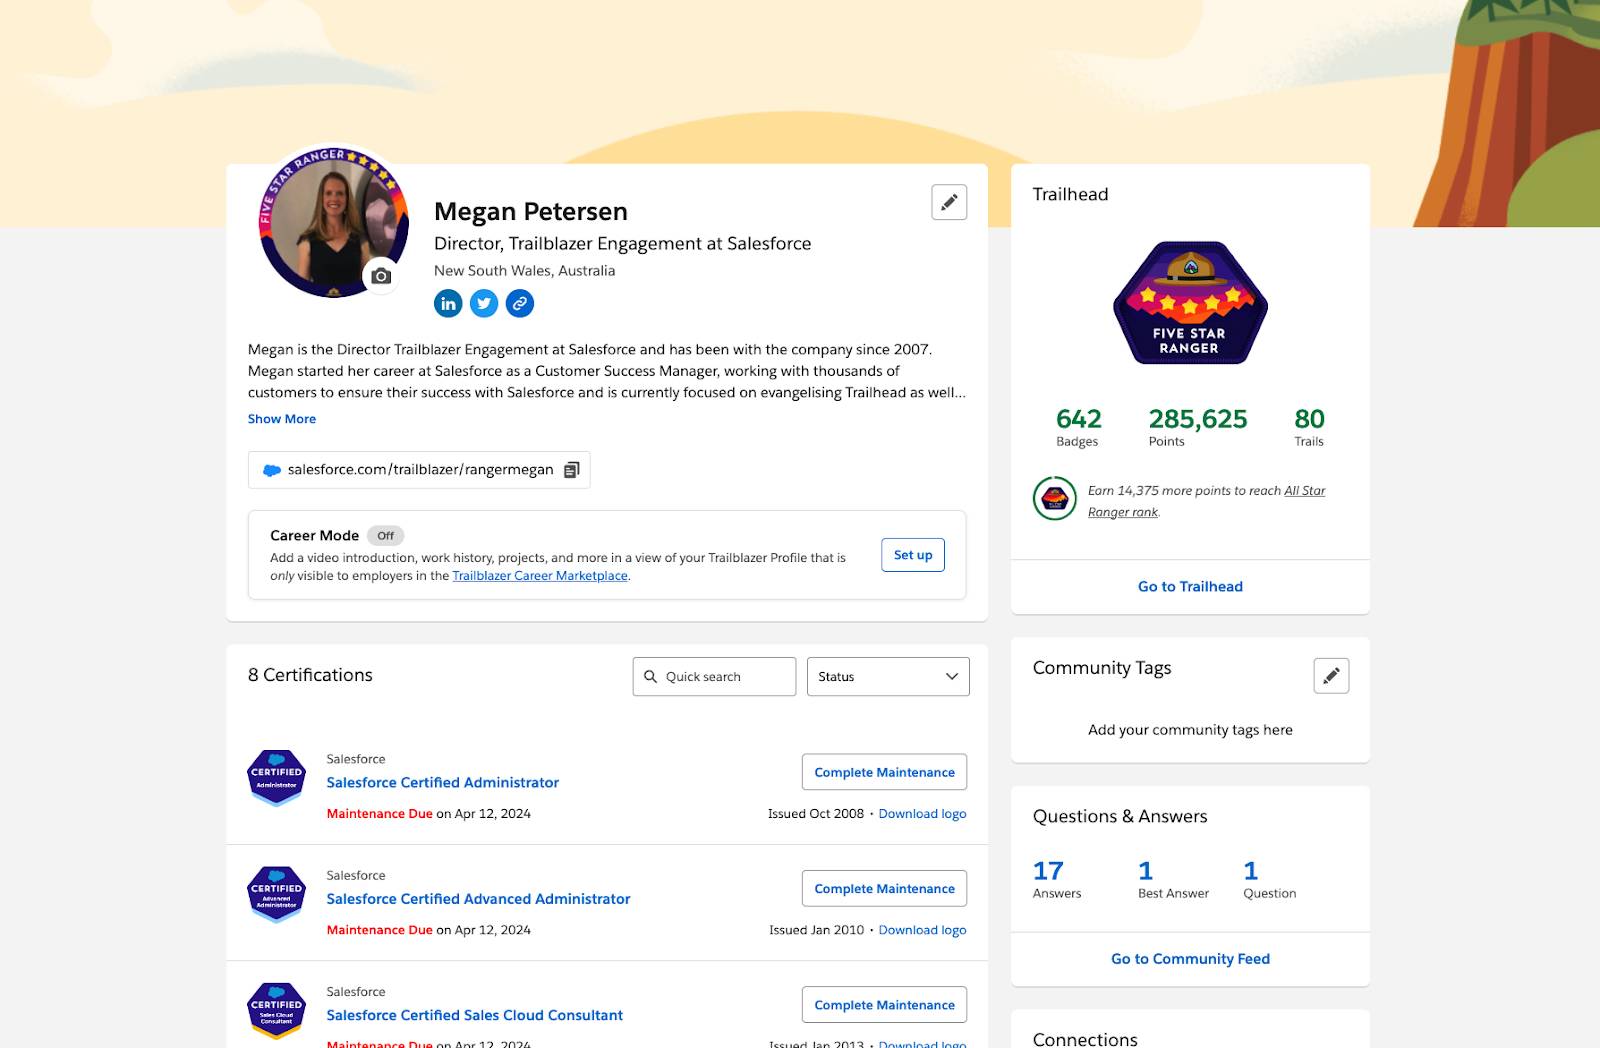Download logo for Advanced Administrator certification
This screenshot has width=1600, height=1048.
[921, 929]
